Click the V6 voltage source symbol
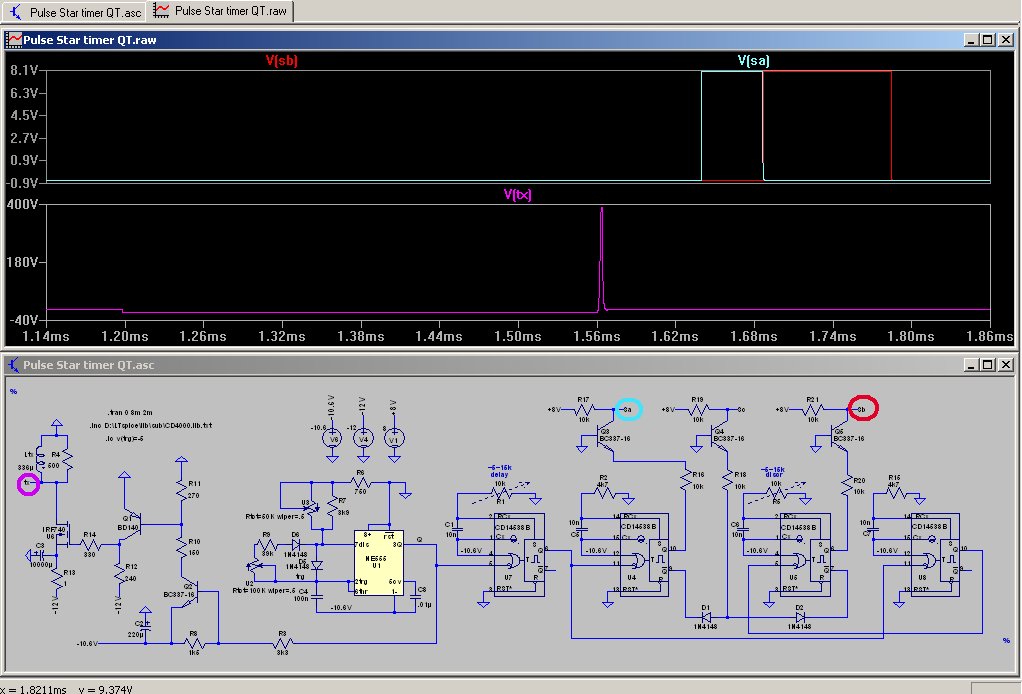1022x694 pixels. click(334, 438)
